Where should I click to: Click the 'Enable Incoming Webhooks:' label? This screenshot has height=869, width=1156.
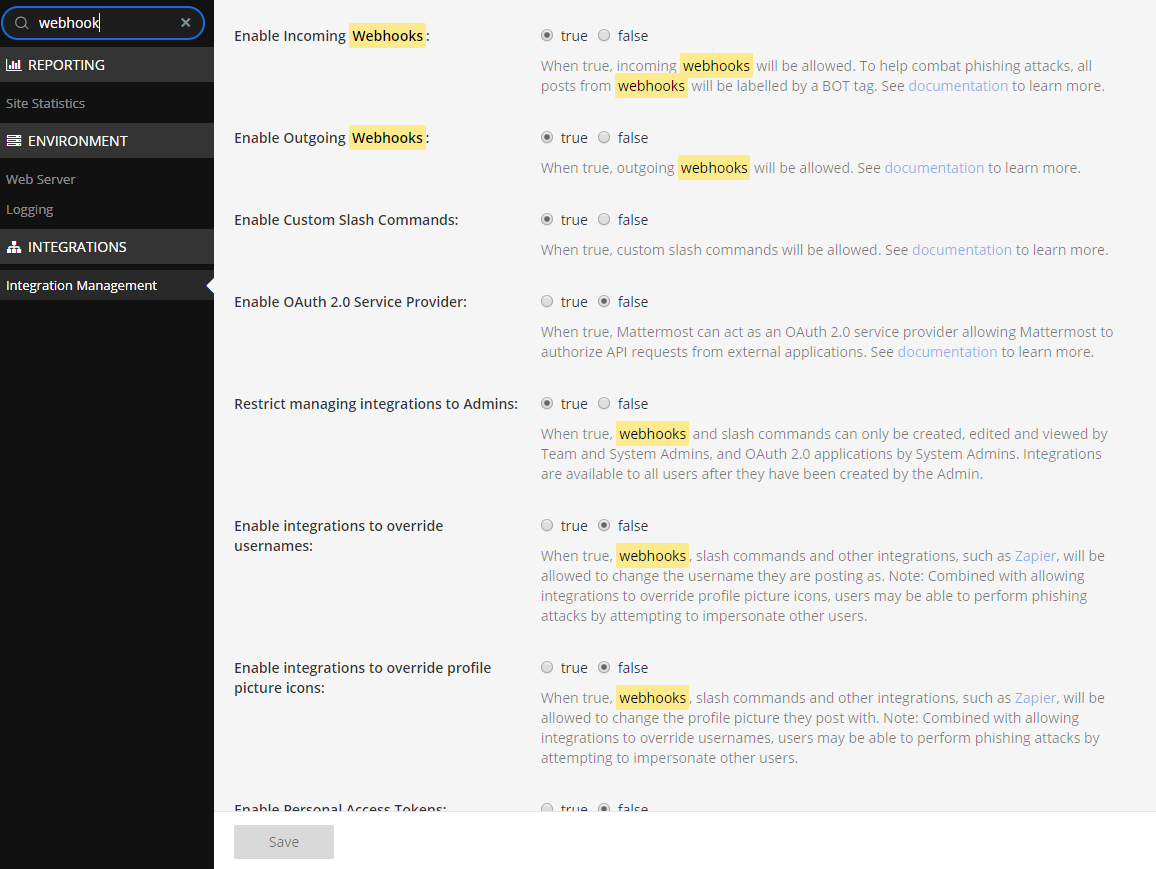[332, 35]
